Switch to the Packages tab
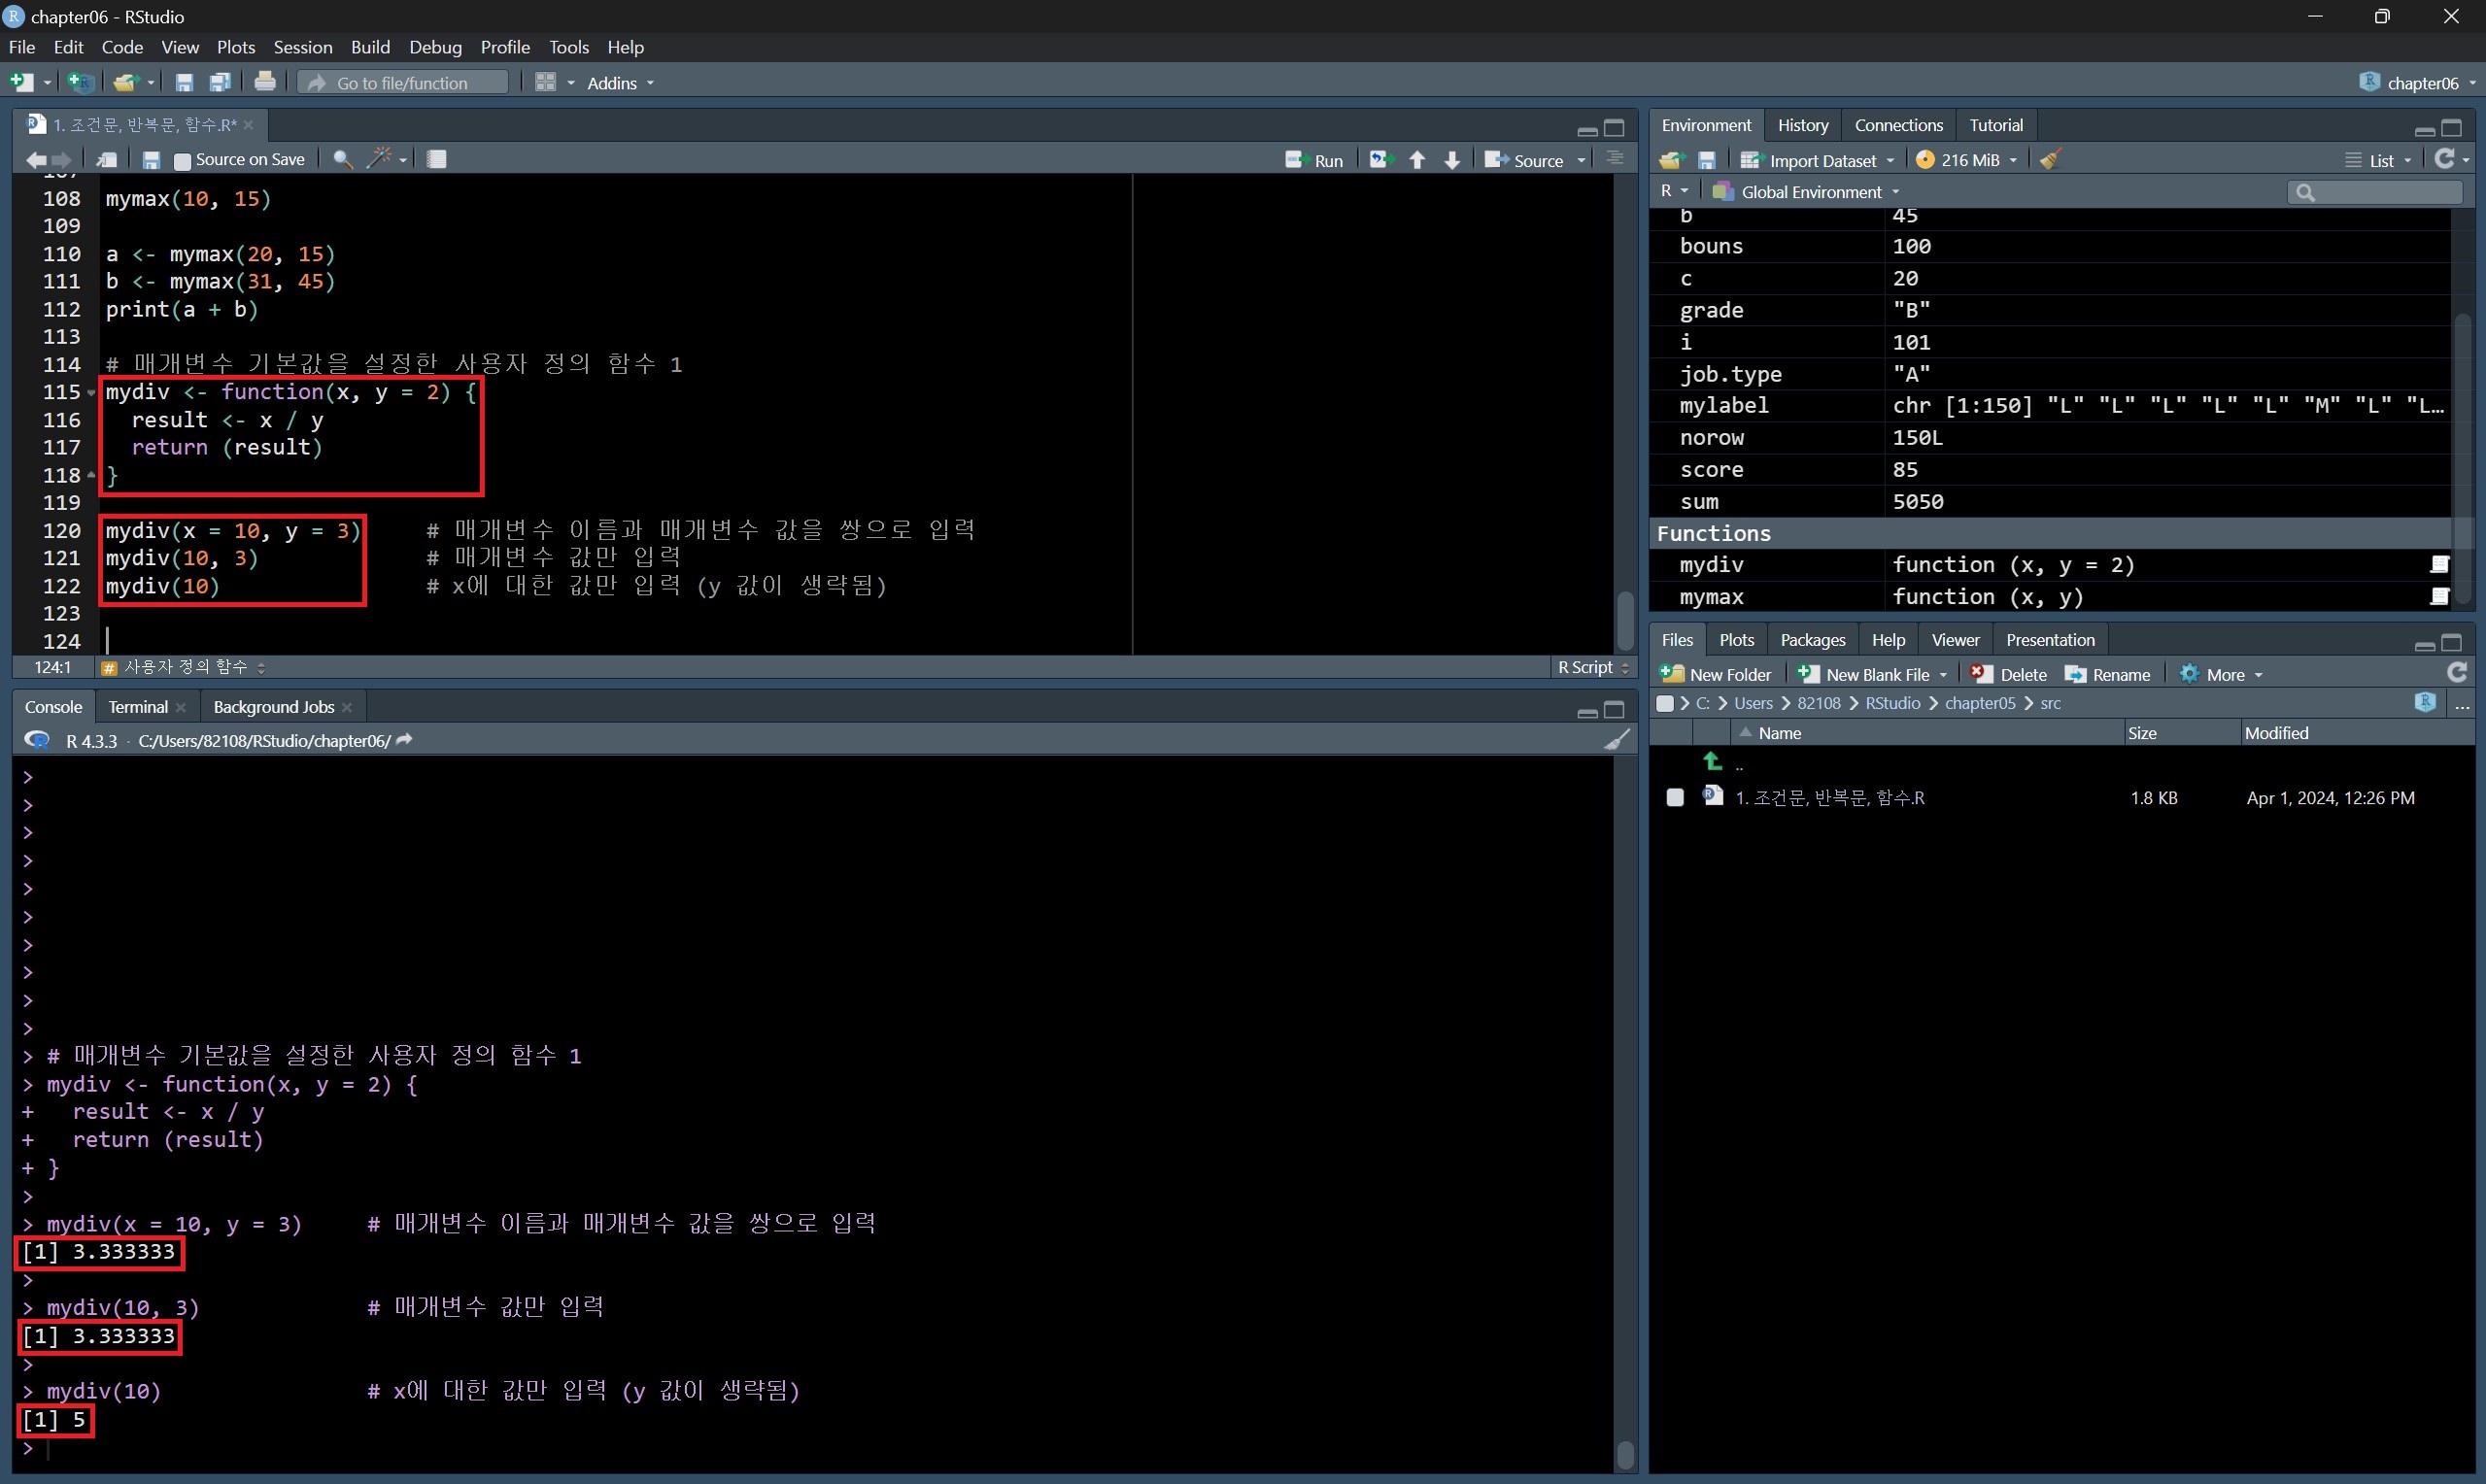This screenshot has width=2486, height=1484. coord(1812,640)
